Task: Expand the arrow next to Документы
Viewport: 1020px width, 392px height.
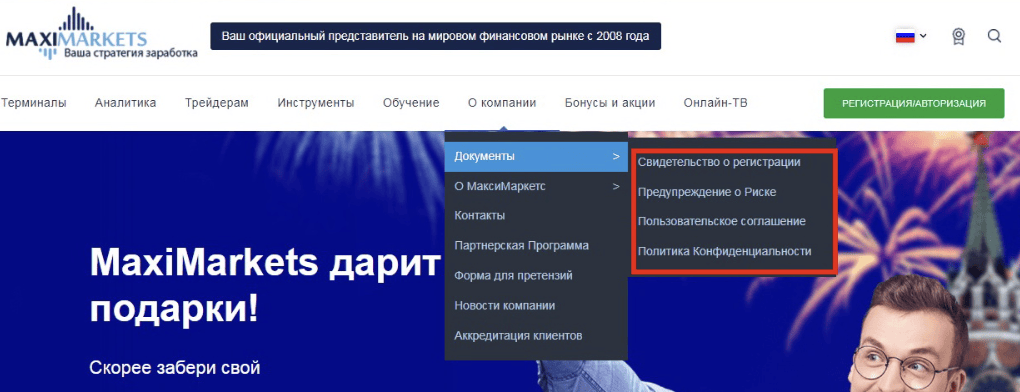Action: coord(615,157)
